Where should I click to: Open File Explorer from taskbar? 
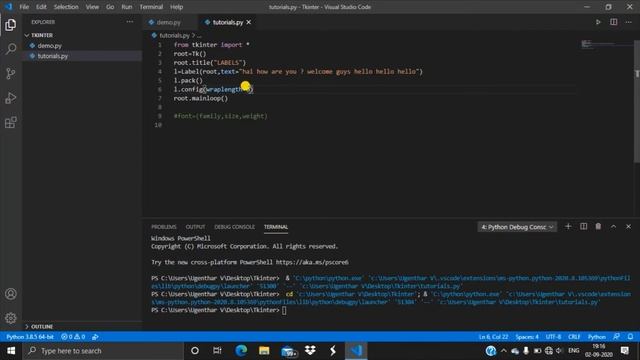264,351
